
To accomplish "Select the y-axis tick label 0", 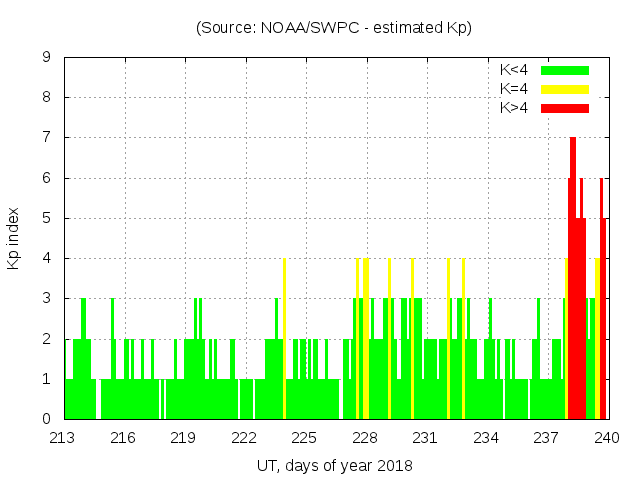I will pyautogui.click(x=47, y=419).
